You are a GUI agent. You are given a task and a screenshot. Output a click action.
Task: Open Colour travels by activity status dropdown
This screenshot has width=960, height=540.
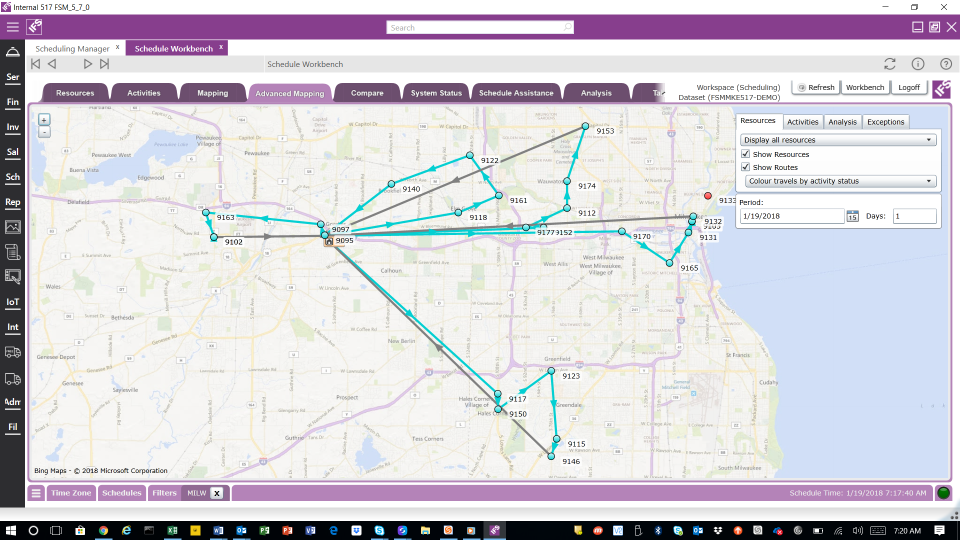pyautogui.click(x=838, y=181)
